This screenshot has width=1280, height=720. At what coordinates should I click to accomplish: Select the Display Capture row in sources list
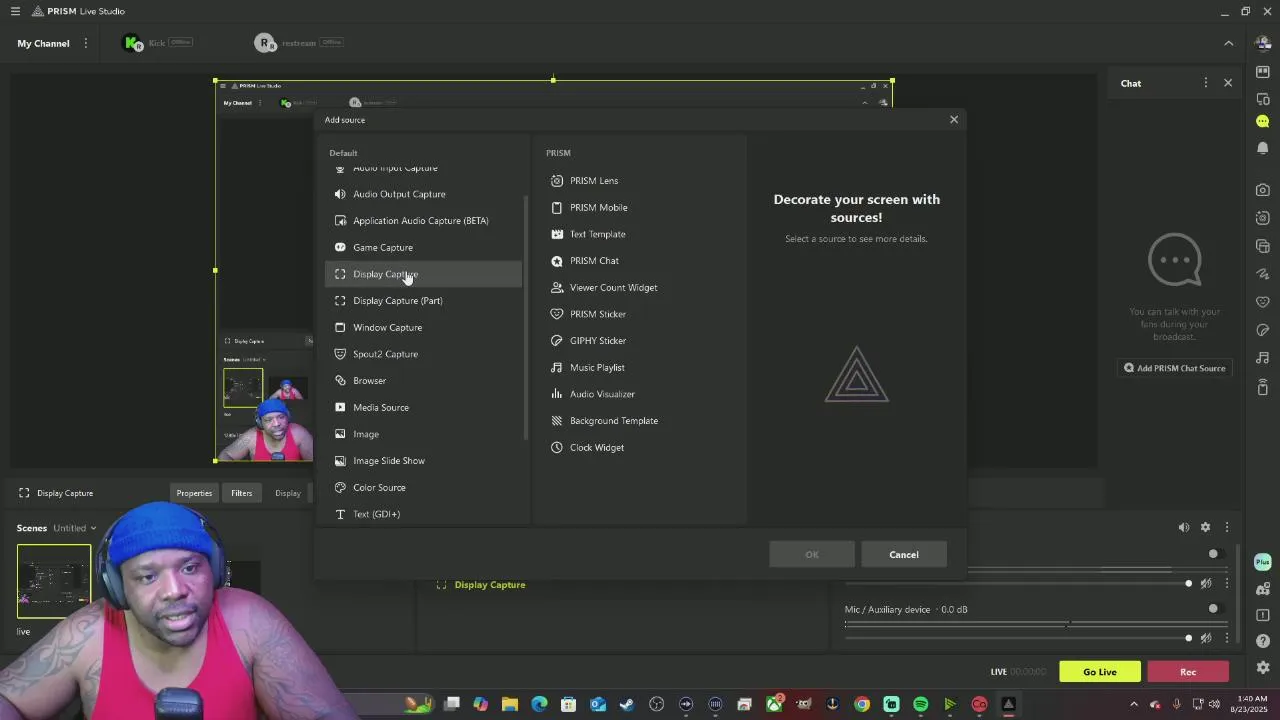pyautogui.click(x=489, y=585)
